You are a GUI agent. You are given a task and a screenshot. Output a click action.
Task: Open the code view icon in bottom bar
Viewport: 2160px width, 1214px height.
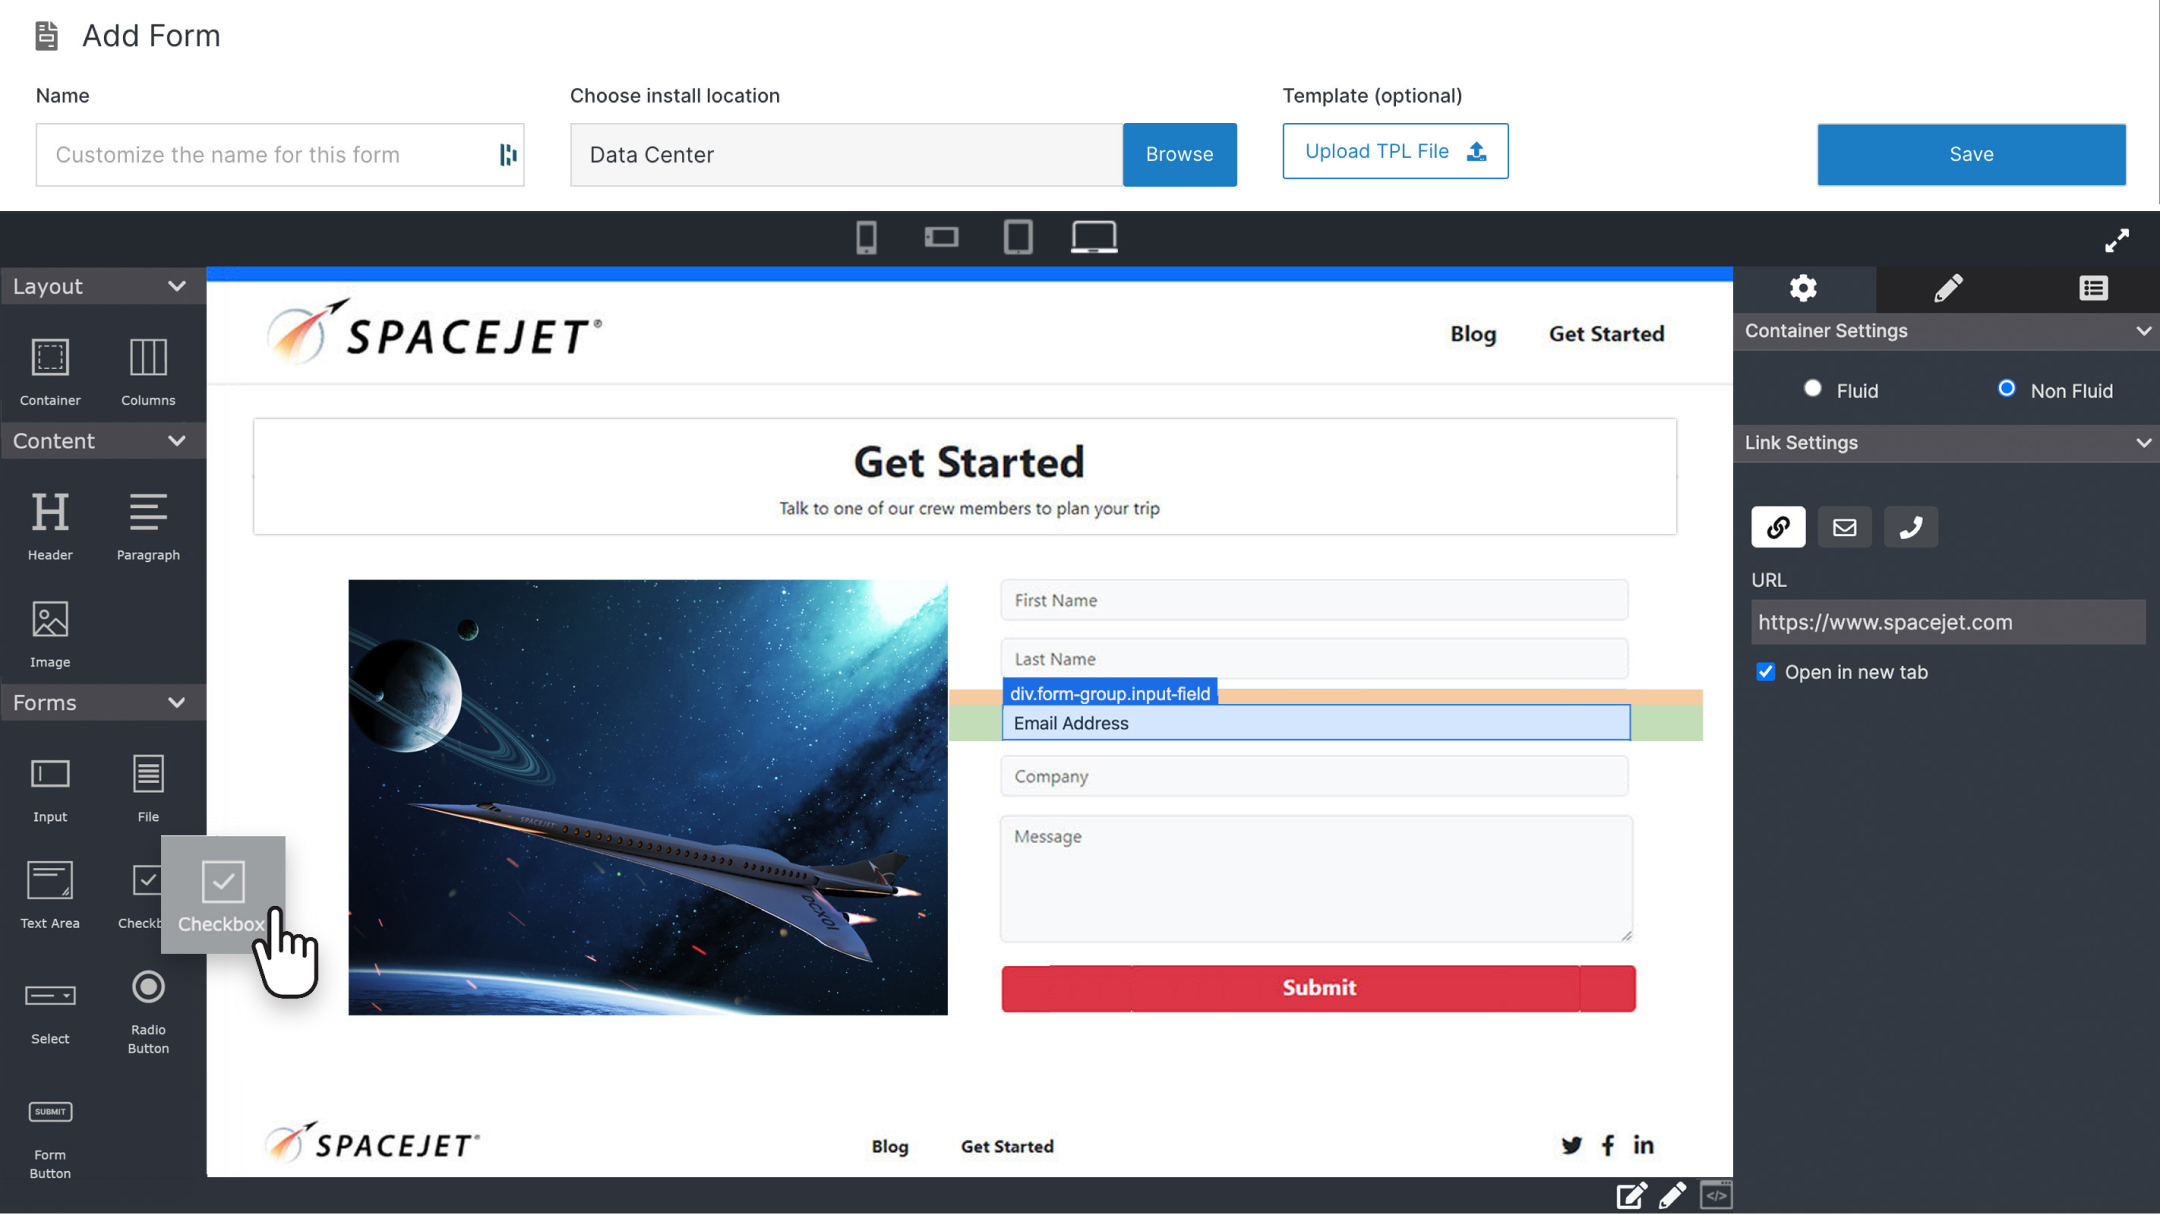pos(1716,1195)
